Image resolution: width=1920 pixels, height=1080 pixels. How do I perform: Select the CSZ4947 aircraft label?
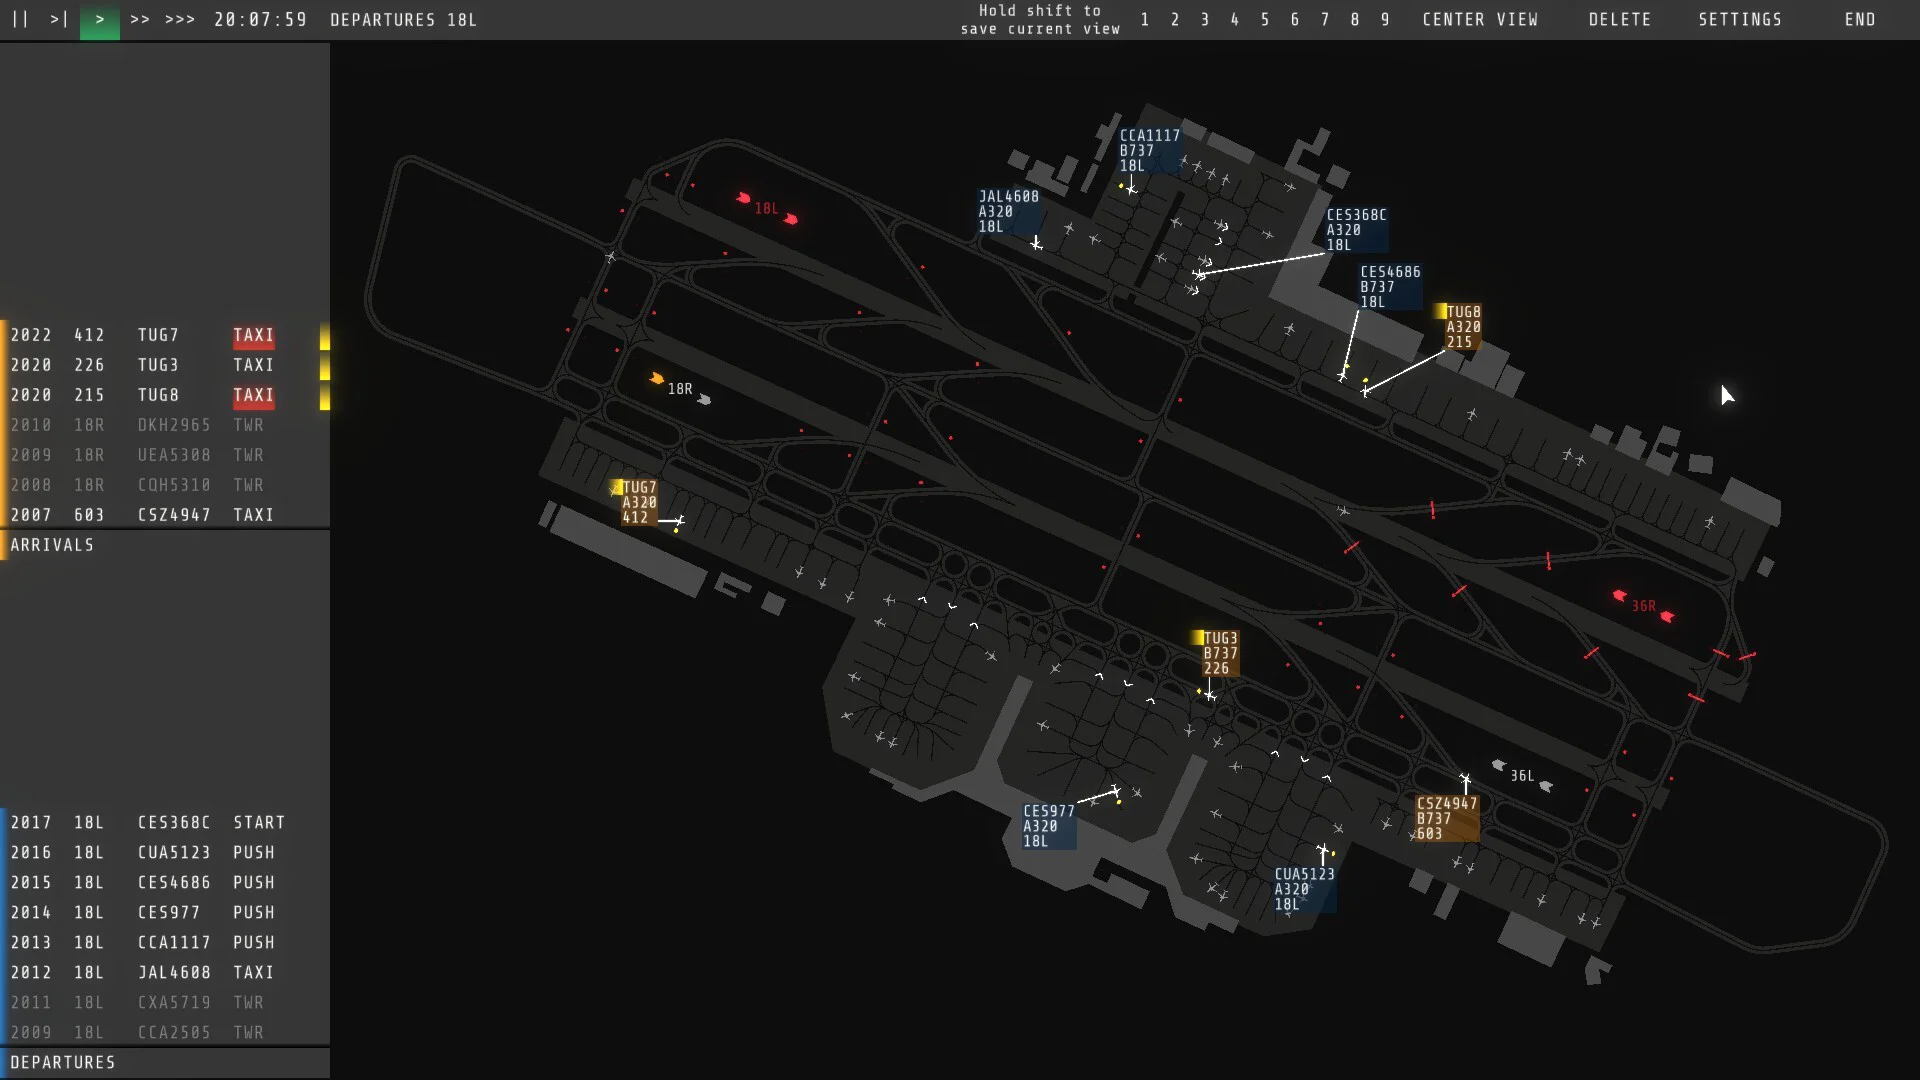click(1447, 818)
